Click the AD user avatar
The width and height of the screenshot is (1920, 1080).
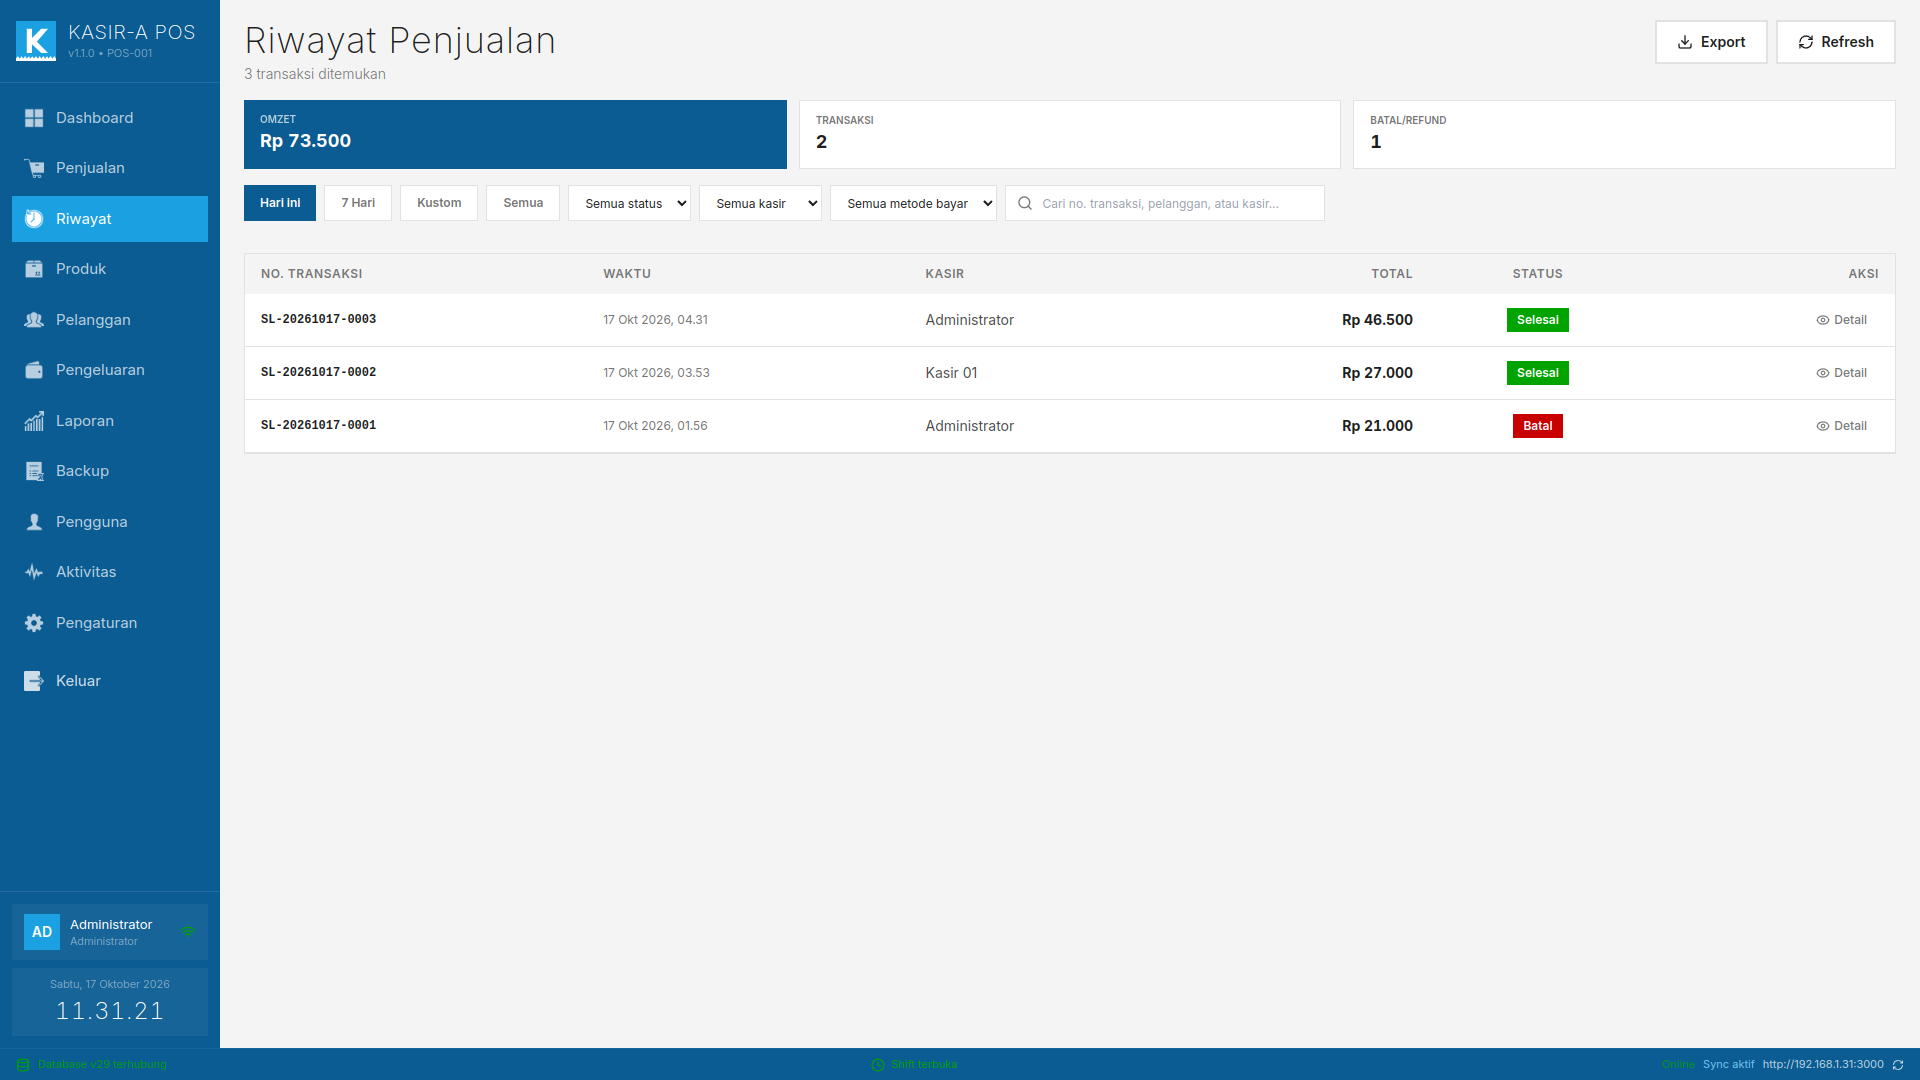tap(42, 932)
